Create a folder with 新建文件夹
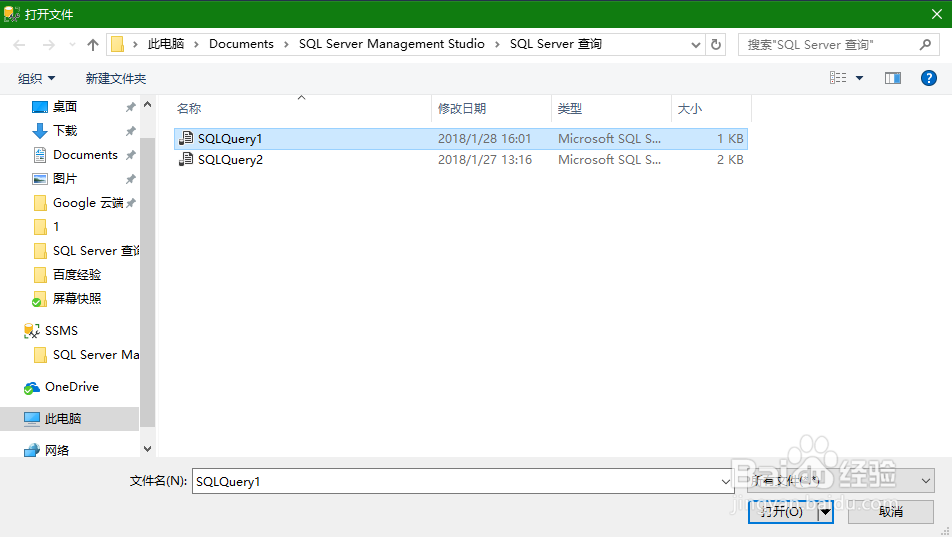The width and height of the screenshot is (952, 537). point(116,78)
